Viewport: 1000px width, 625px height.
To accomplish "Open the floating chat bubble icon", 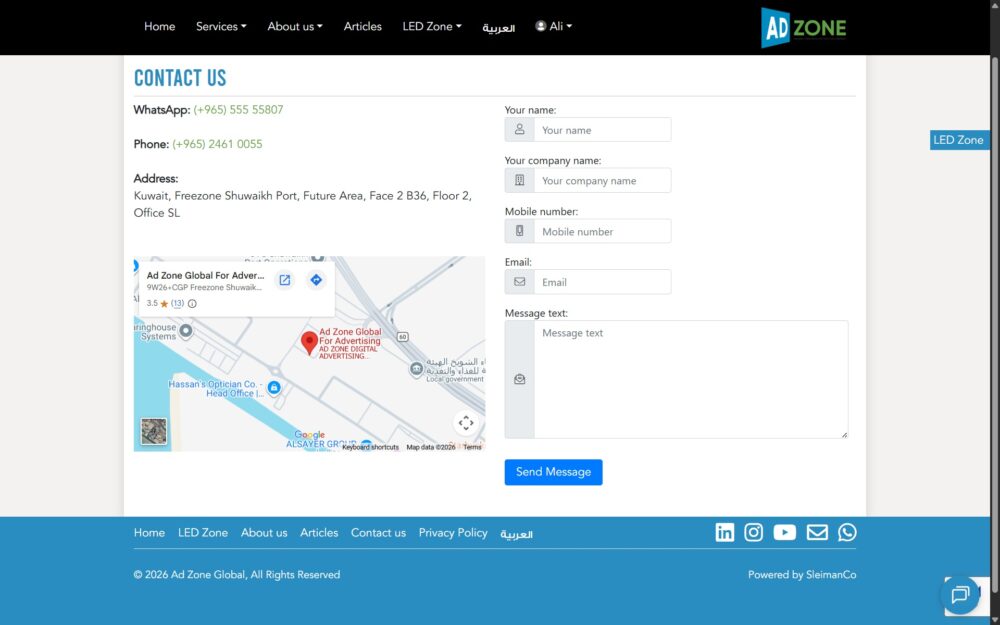I will [x=960, y=595].
